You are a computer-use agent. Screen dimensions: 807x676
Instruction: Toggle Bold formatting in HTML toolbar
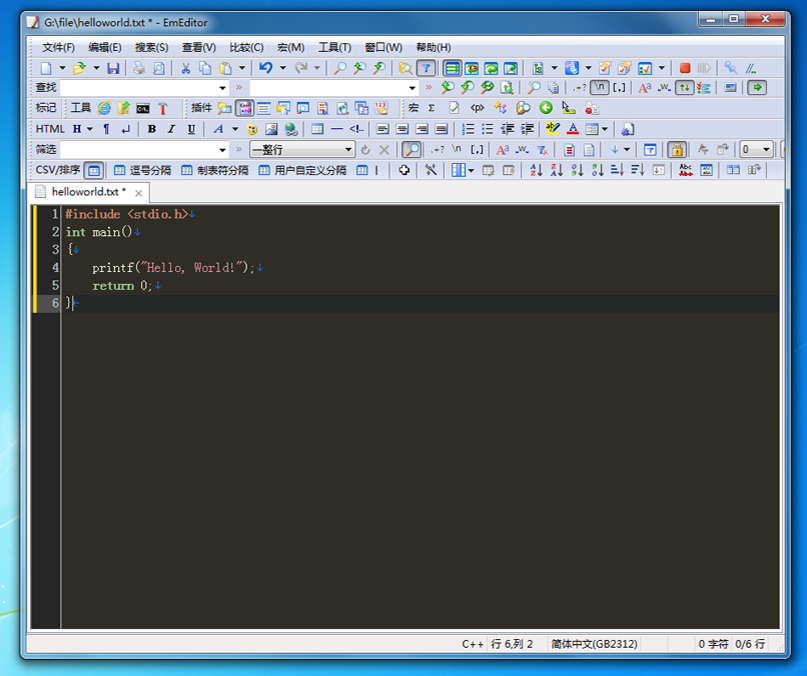tap(152, 129)
